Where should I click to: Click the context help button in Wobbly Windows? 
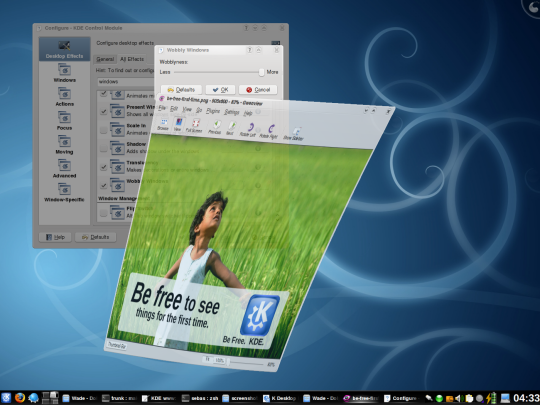coord(249,50)
